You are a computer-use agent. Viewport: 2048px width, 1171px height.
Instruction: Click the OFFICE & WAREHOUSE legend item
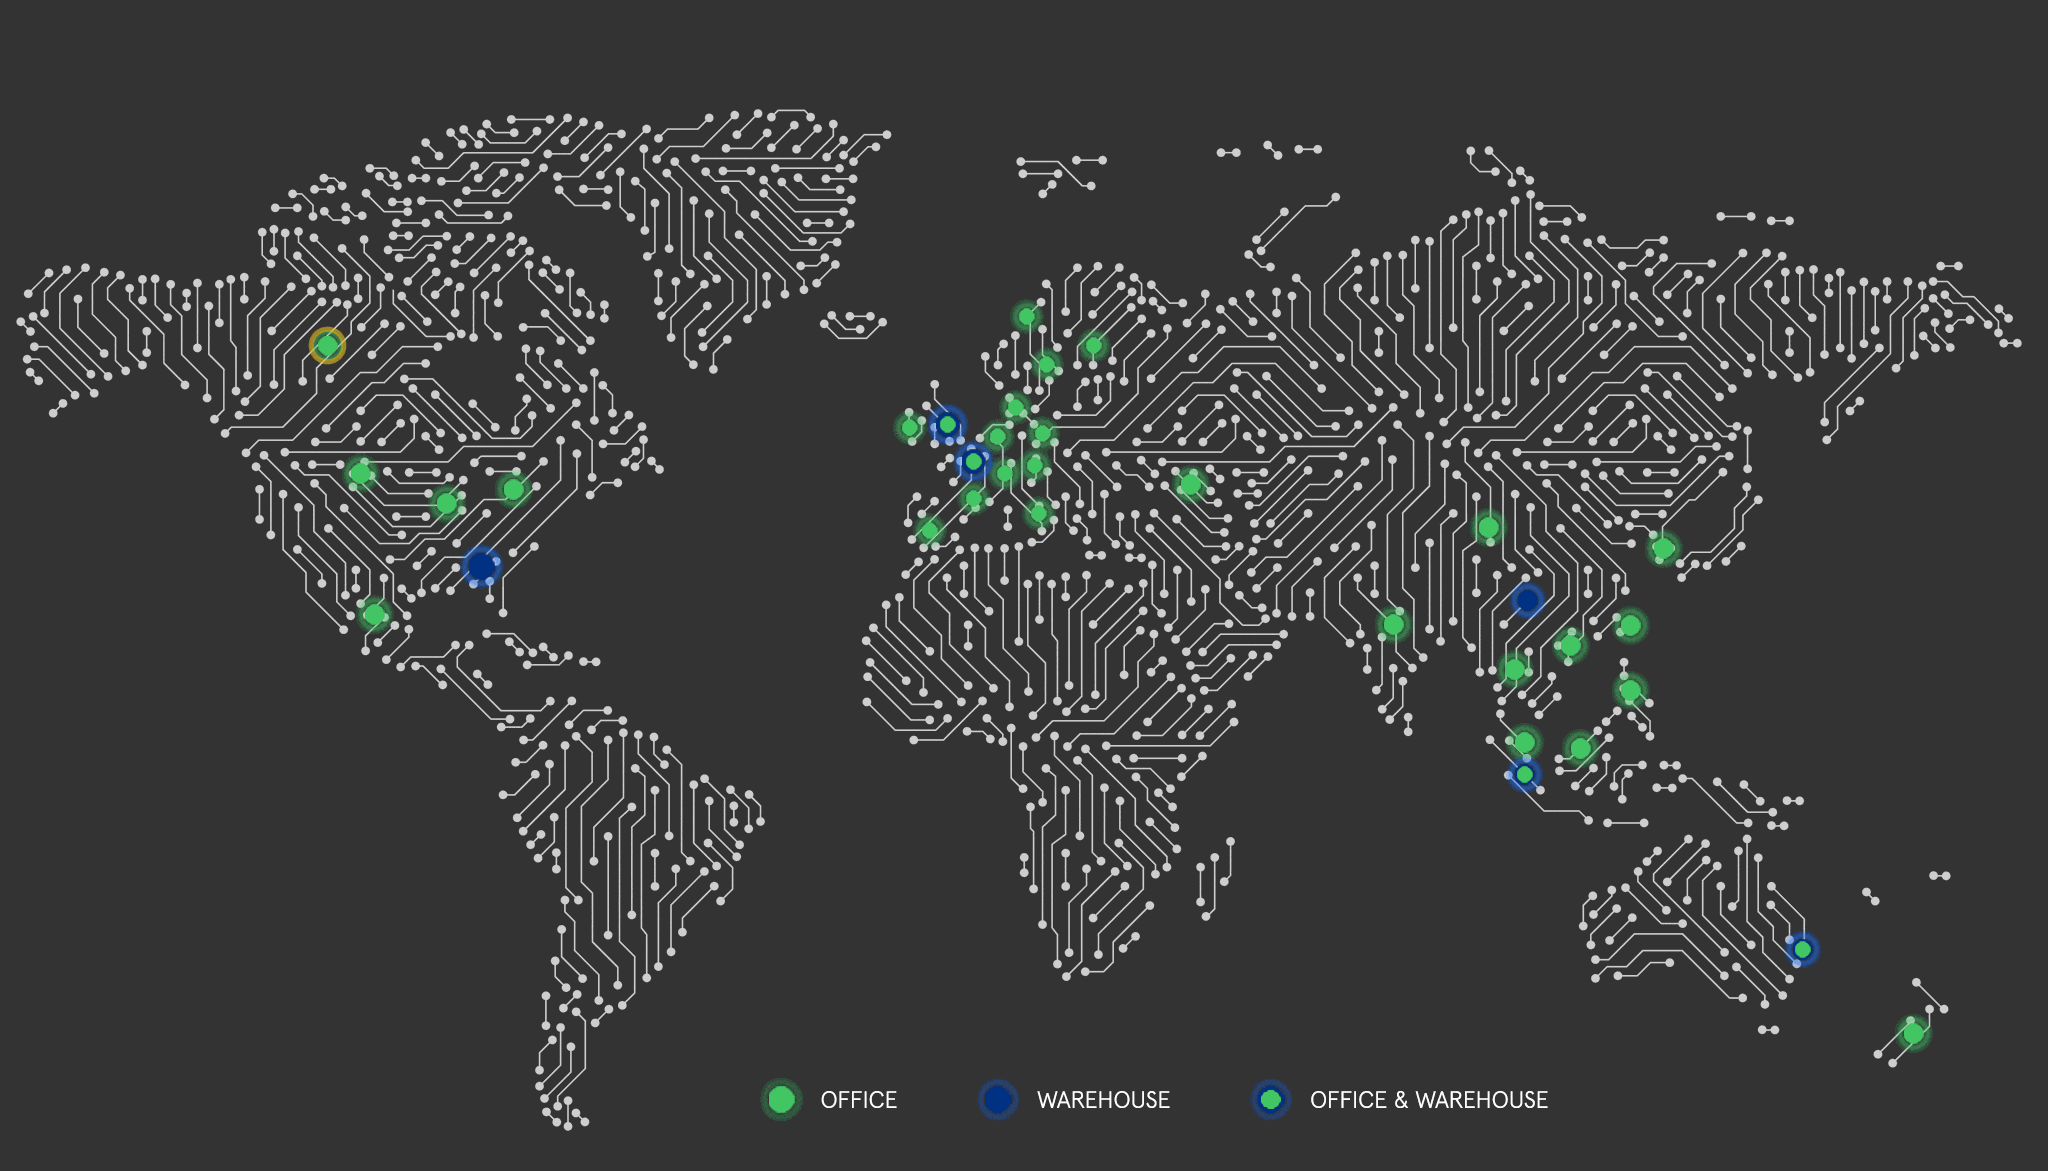tap(1428, 1100)
